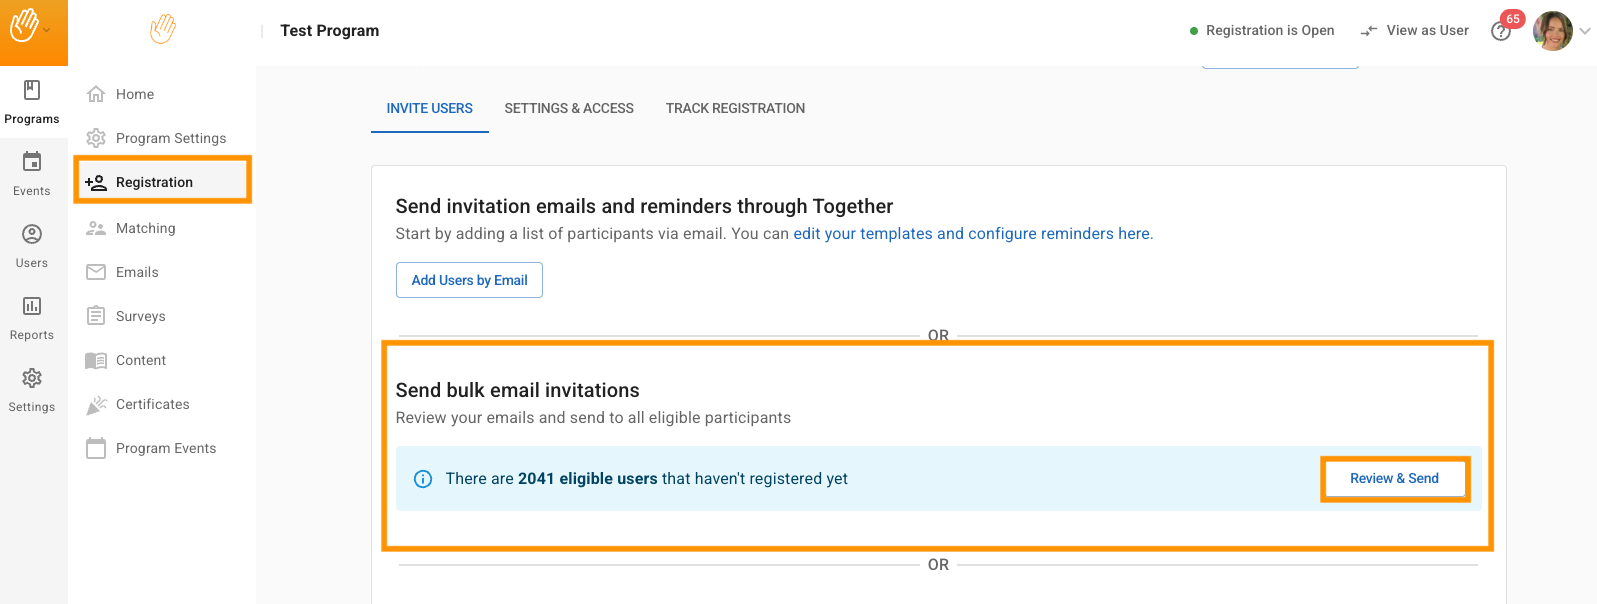
Task: Switch to the Track Registration tab
Action: [735, 108]
